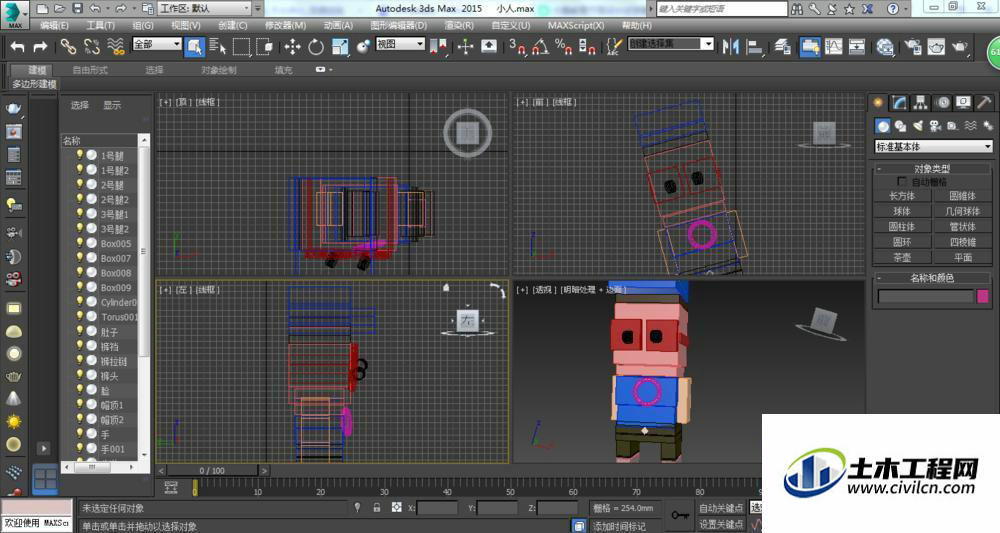1000x533 pixels.
Task: Enable the 自动栅格 checkbox
Action: point(902,182)
